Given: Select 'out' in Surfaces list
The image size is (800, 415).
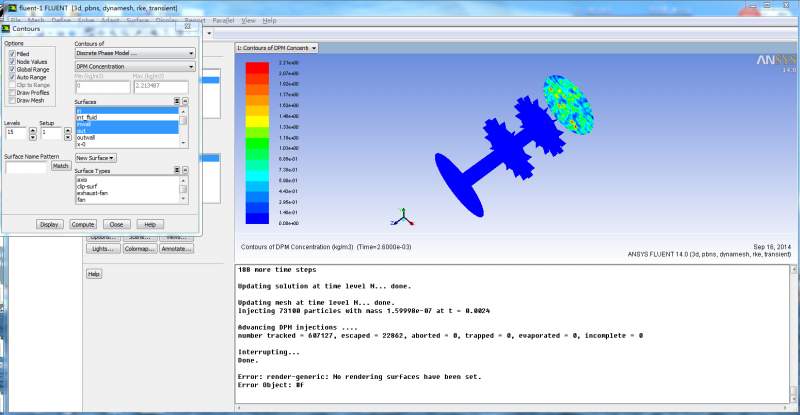Looking at the screenshot, I should coord(127,131).
